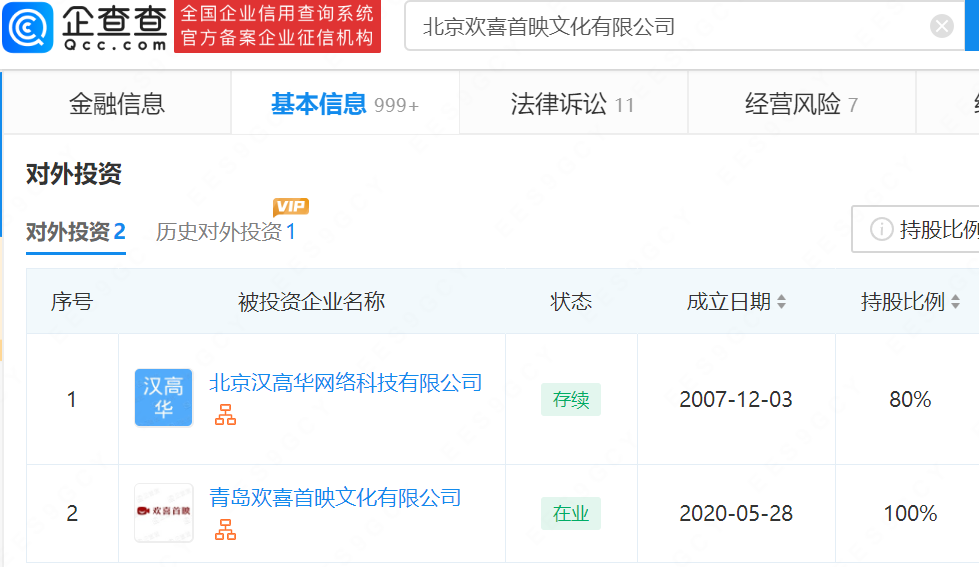This screenshot has height=567, width=979.
Task: Click the search box containing 北京欢喜首映文化有限公司
Action: point(684,26)
